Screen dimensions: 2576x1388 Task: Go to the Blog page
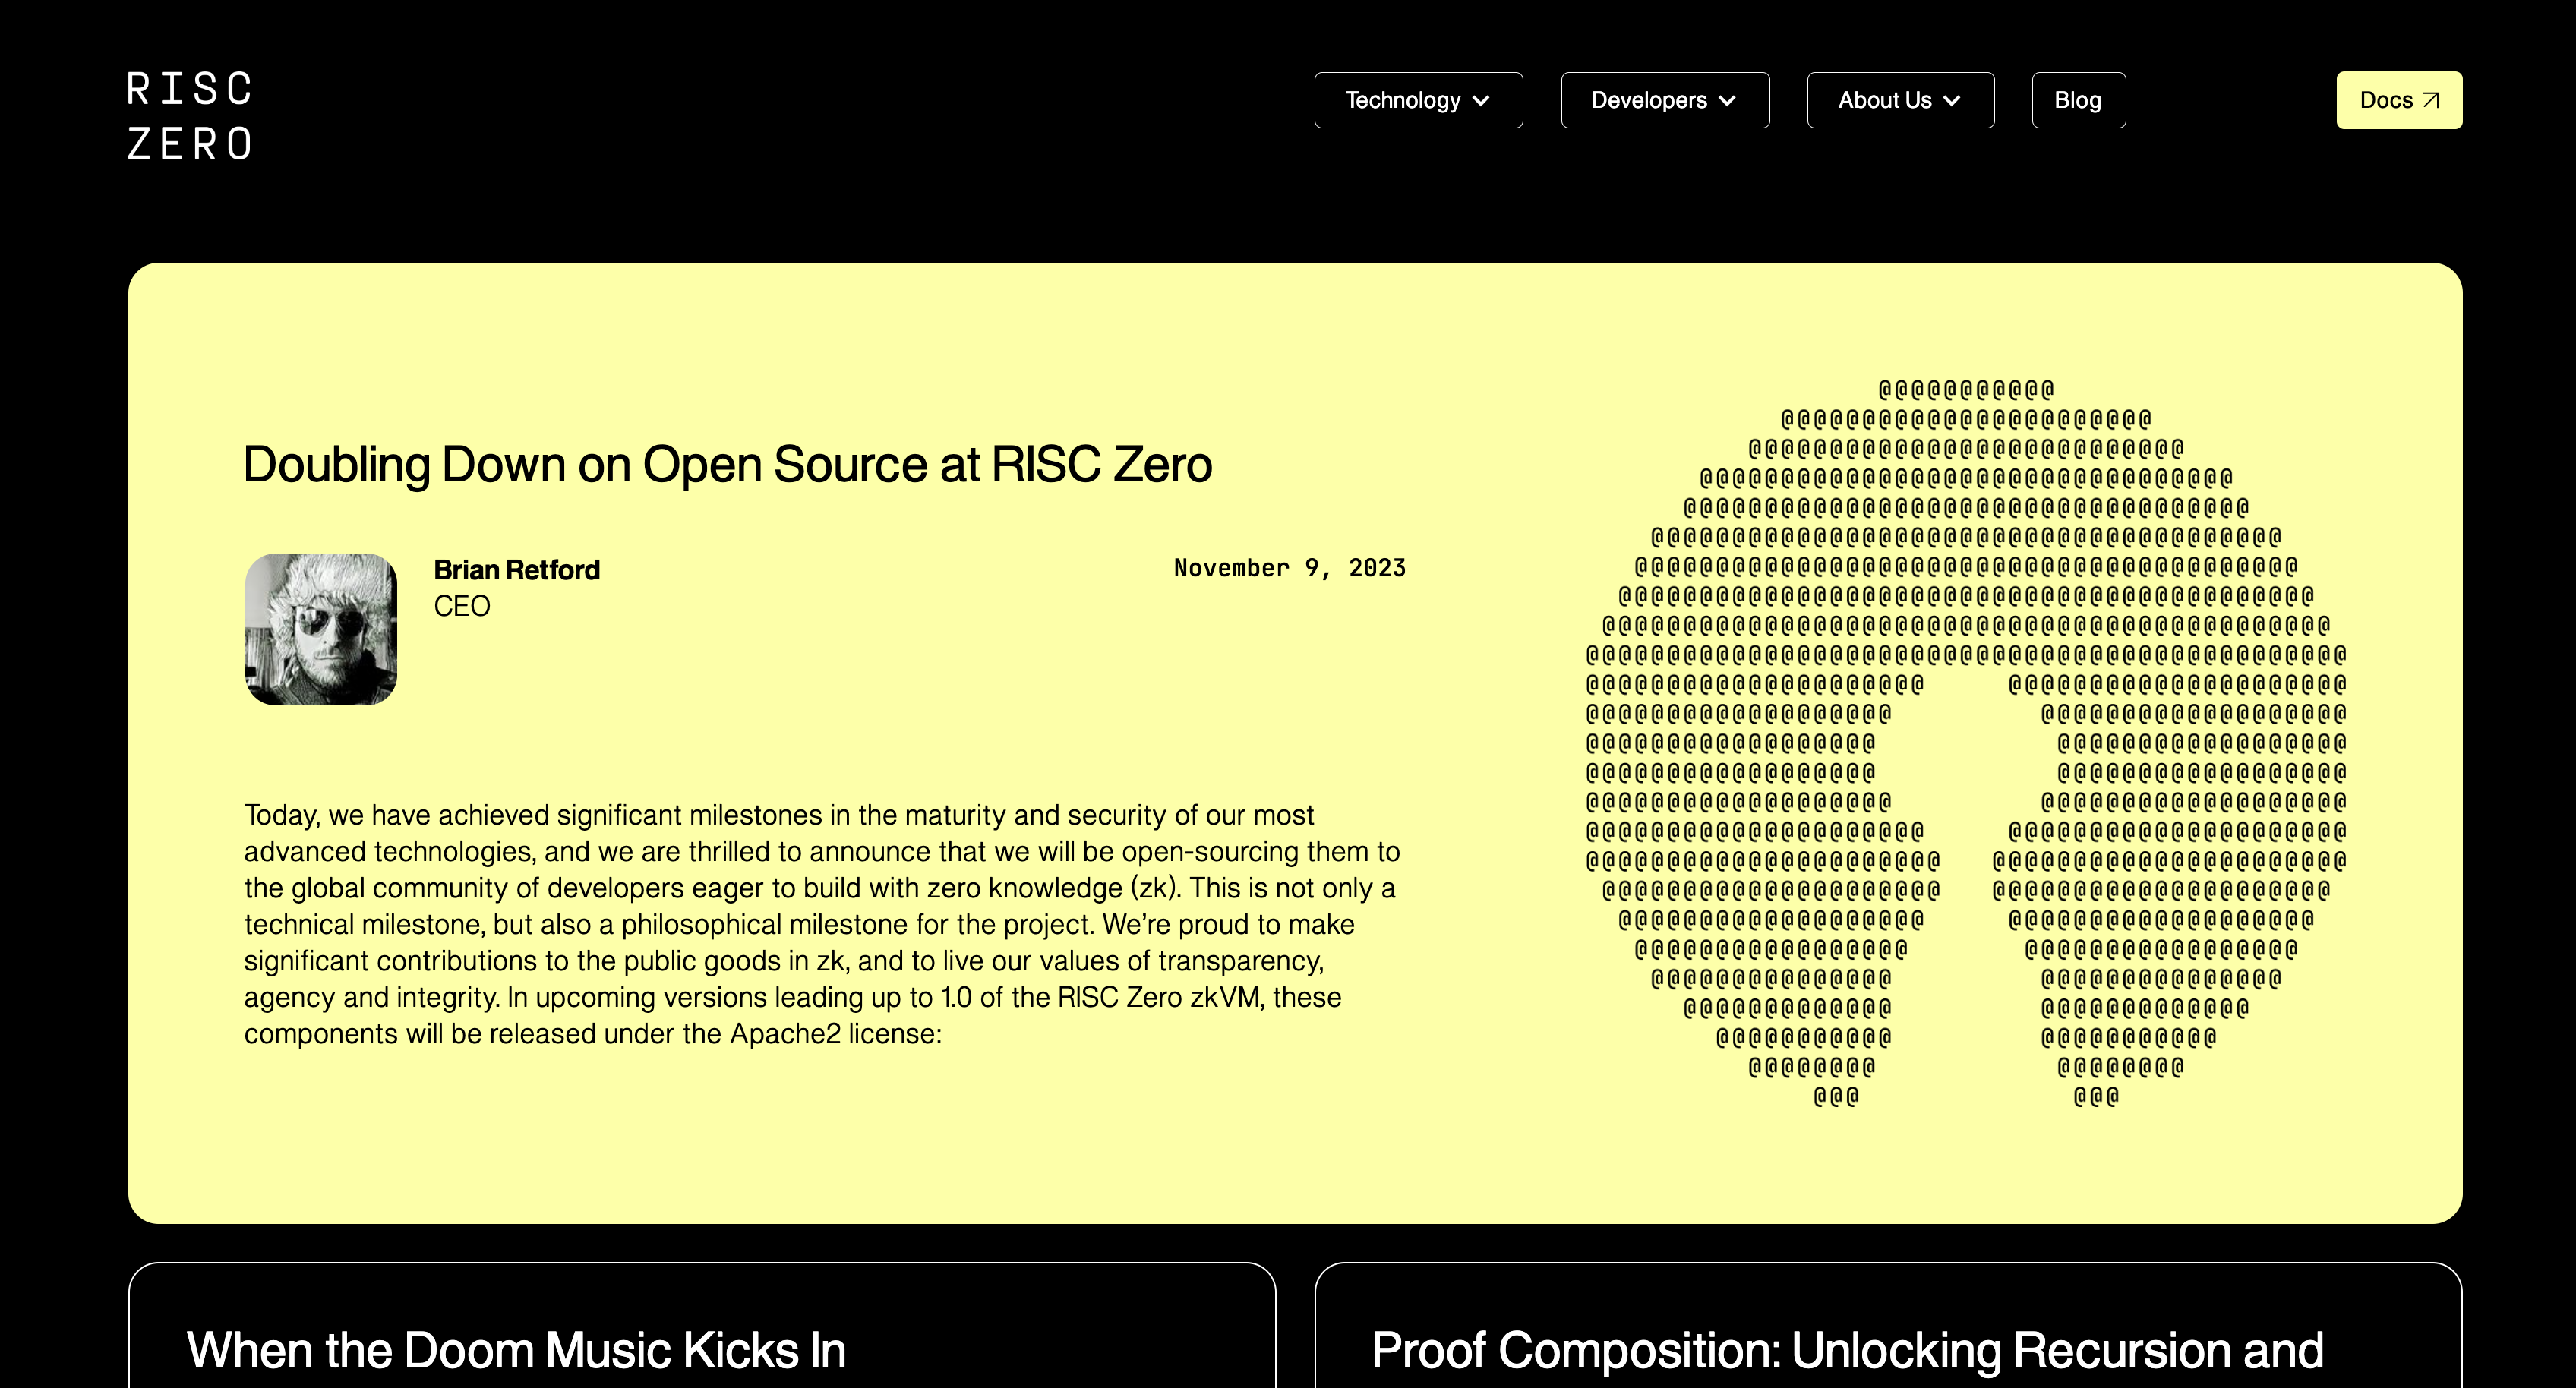pyautogui.click(x=2078, y=100)
